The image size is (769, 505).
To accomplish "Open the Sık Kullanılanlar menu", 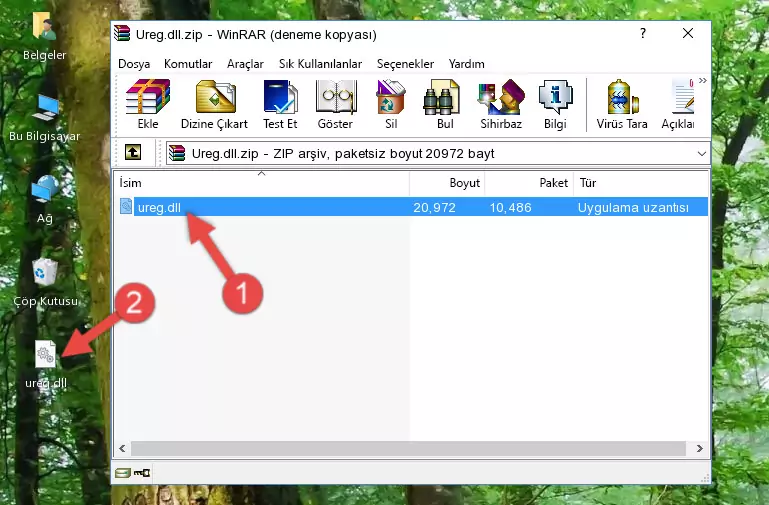I will point(320,64).
